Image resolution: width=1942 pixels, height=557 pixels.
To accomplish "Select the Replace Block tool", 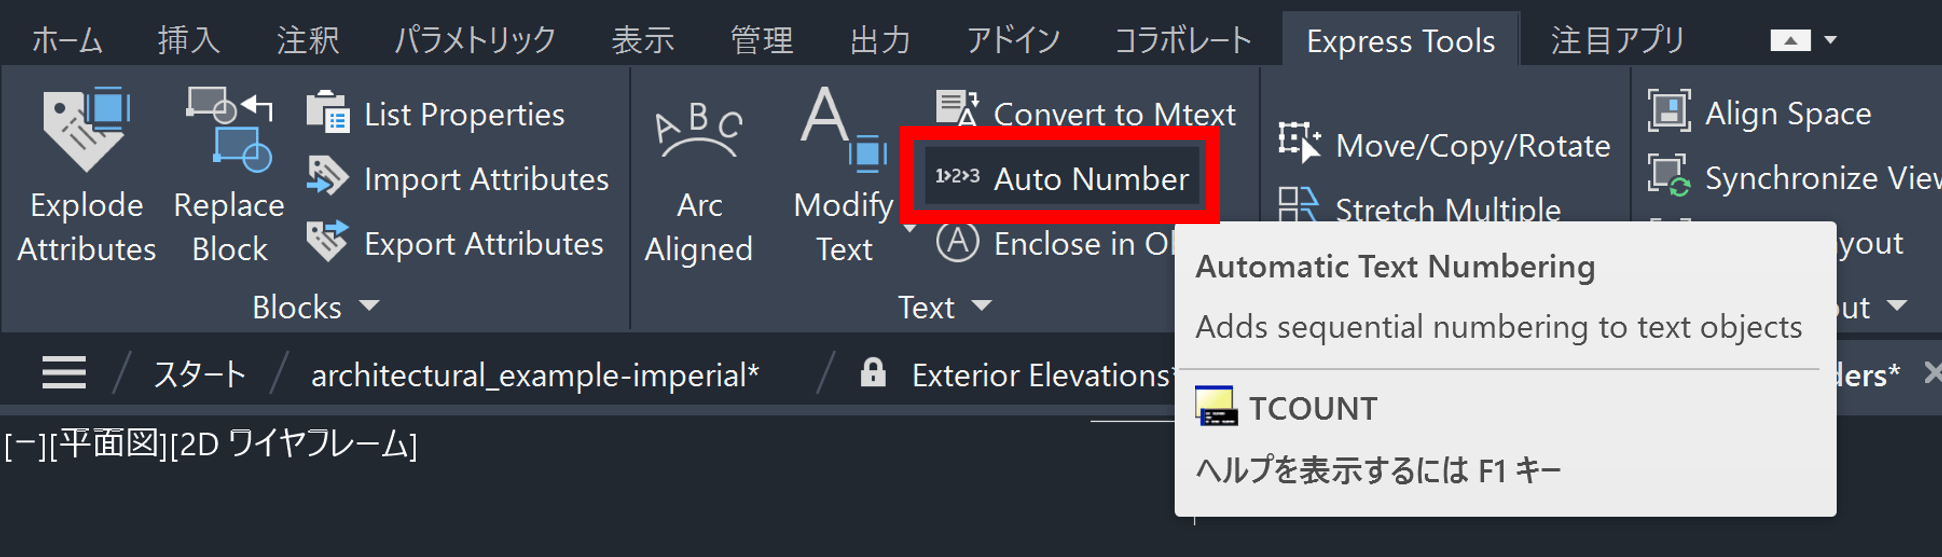I will [x=229, y=130].
